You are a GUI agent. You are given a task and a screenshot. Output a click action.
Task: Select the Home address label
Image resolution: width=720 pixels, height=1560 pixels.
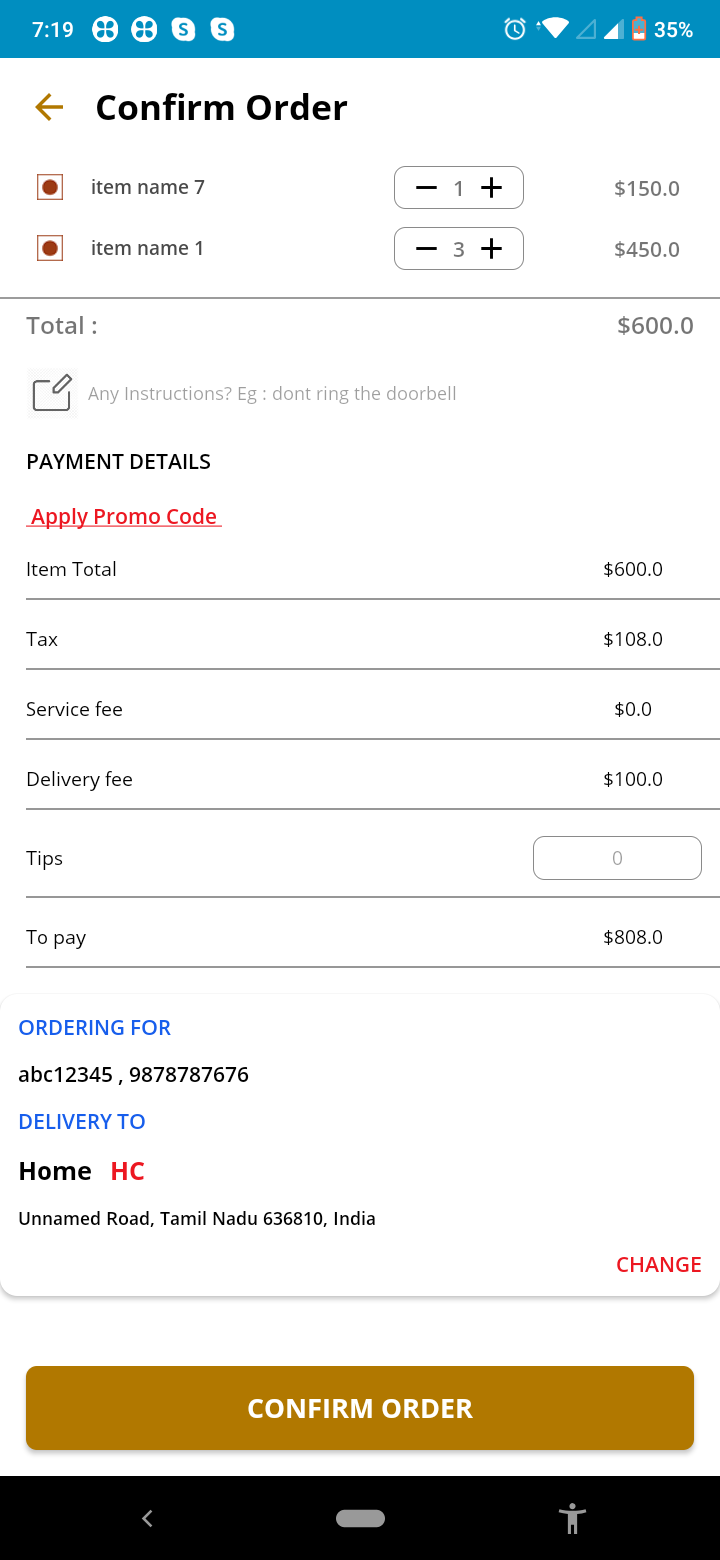[x=55, y=1171]
